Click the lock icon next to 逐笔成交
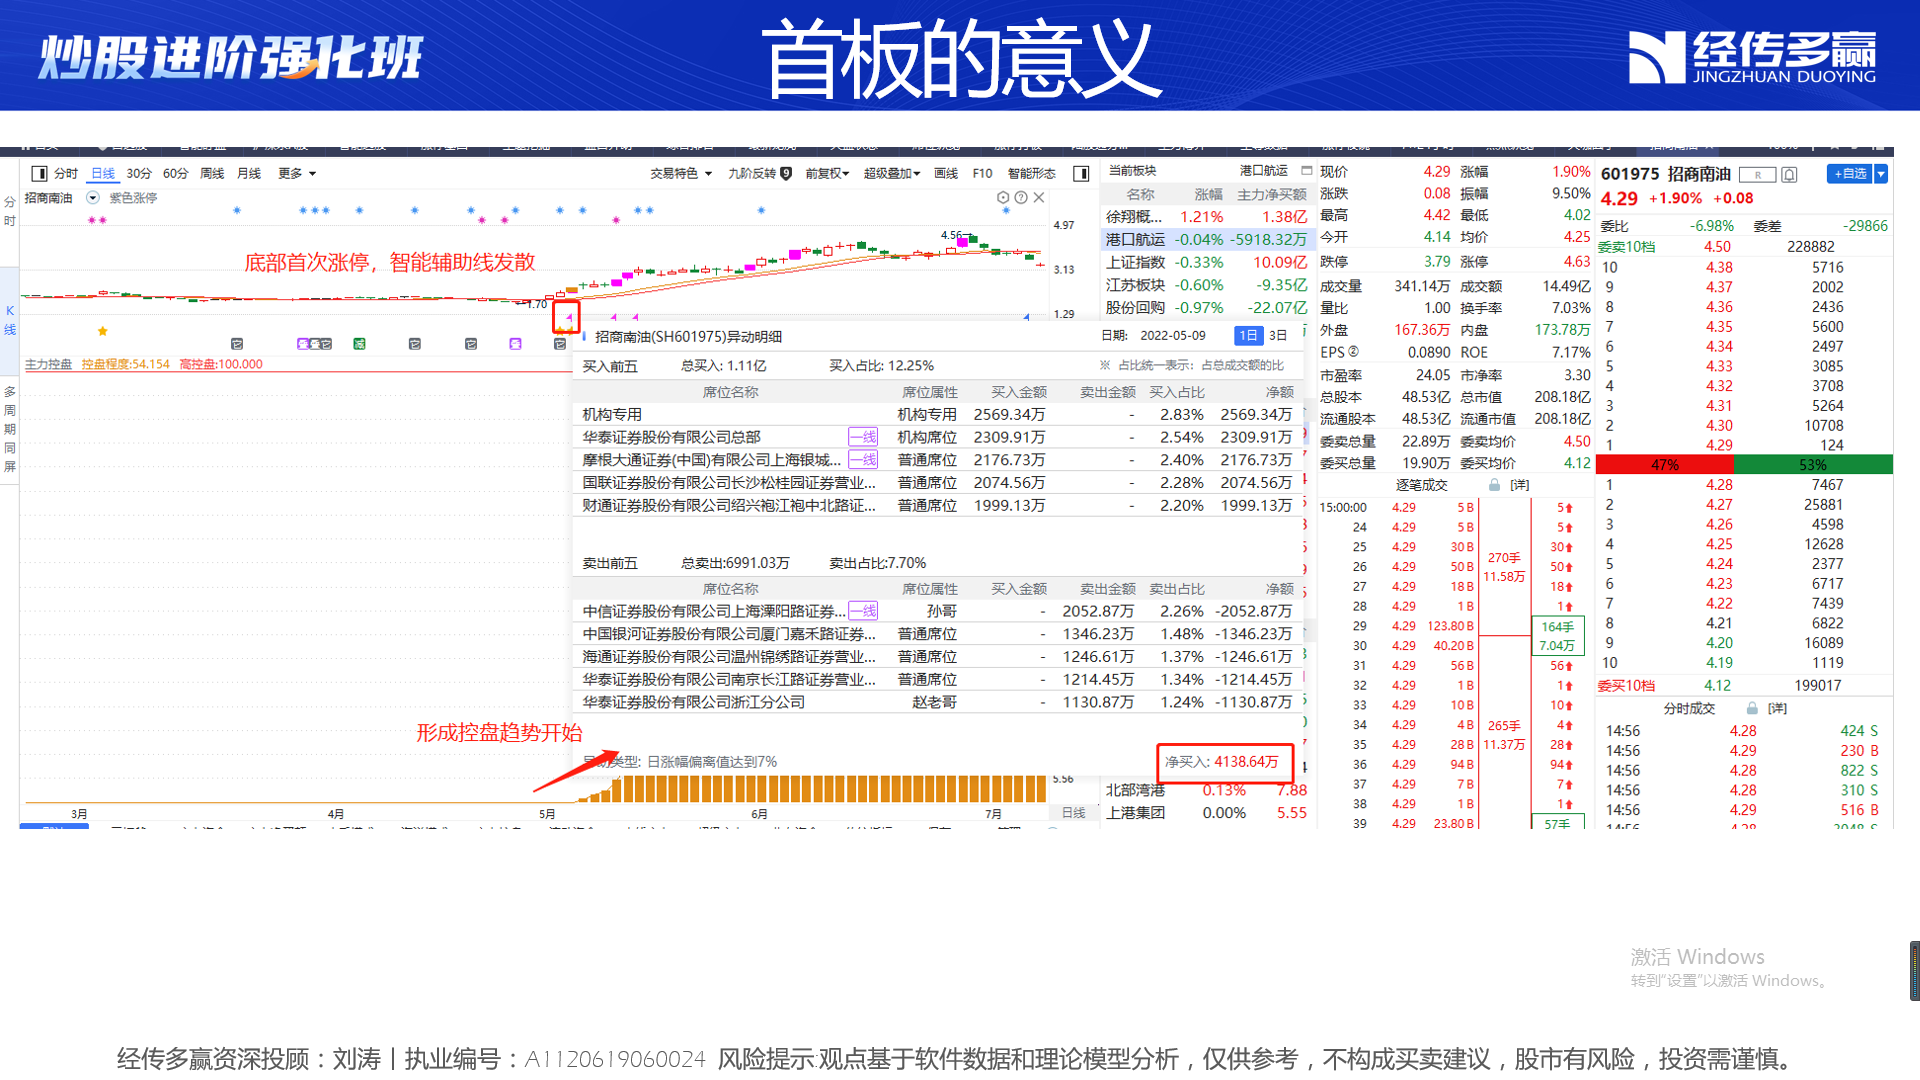This screenshot has height=1080, width=1920. [x=1494, y=485]
